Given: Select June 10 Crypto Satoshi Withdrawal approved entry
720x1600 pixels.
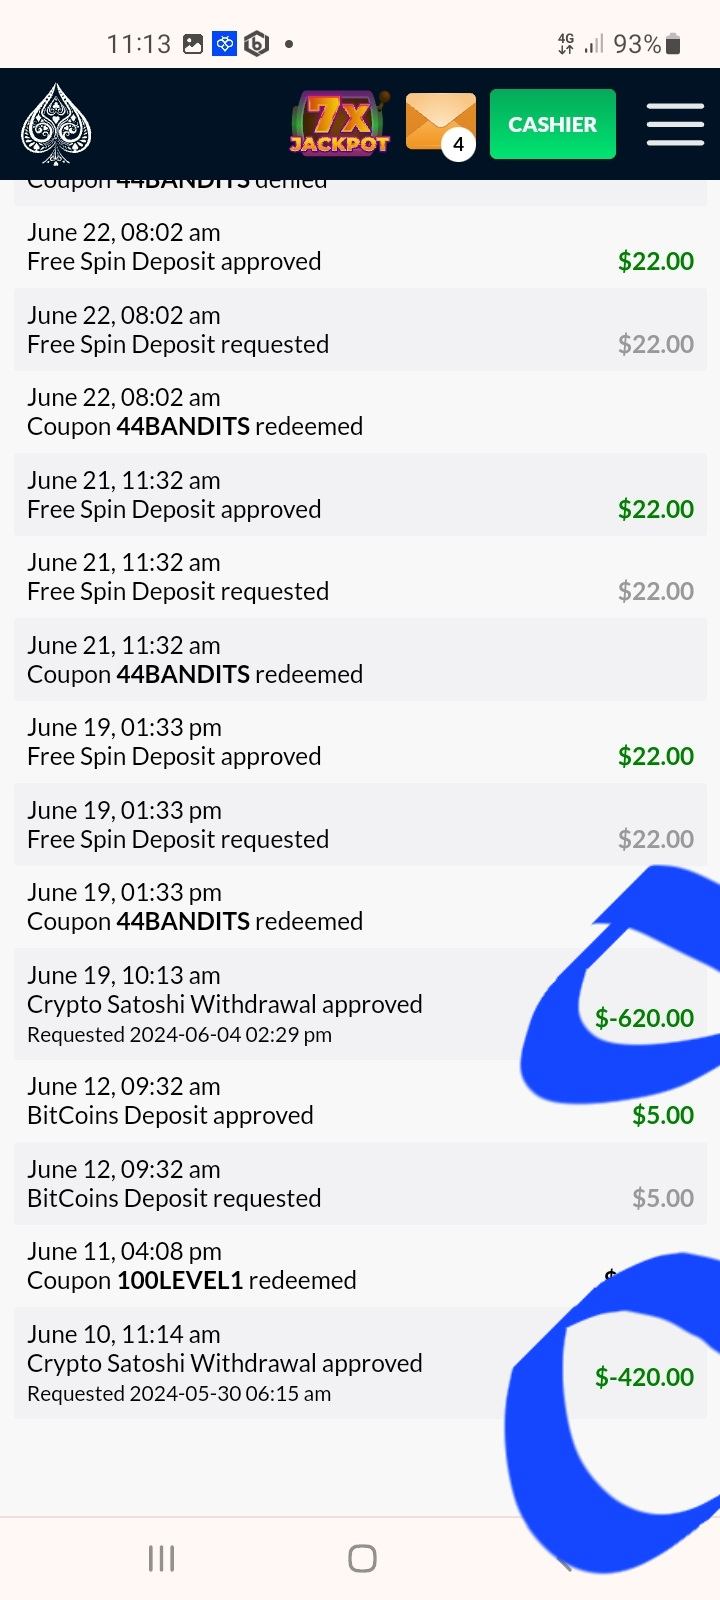Looking at the screenshot, I should pos(300,1363).
